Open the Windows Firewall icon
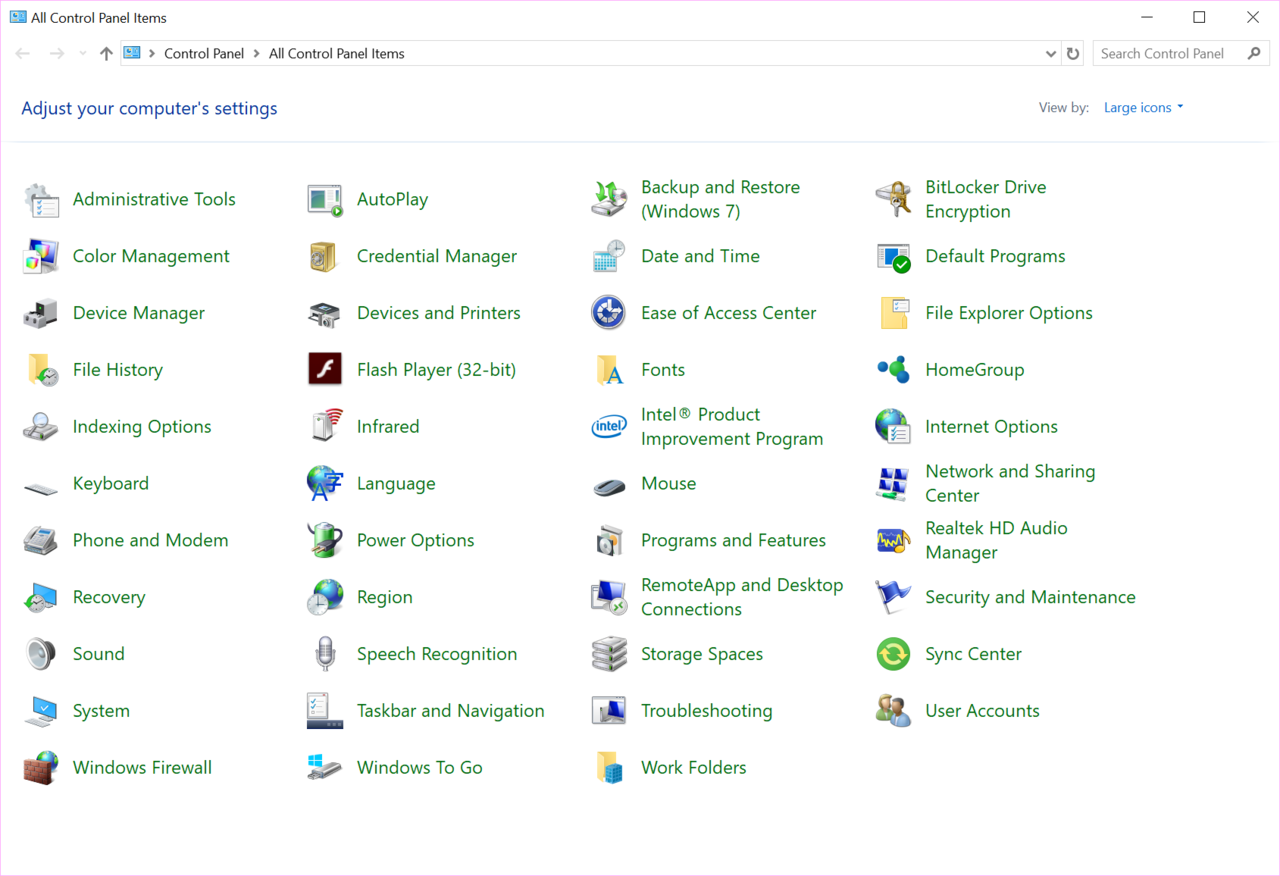Screen dimensions: 1280x876 (x=41, y=768)
